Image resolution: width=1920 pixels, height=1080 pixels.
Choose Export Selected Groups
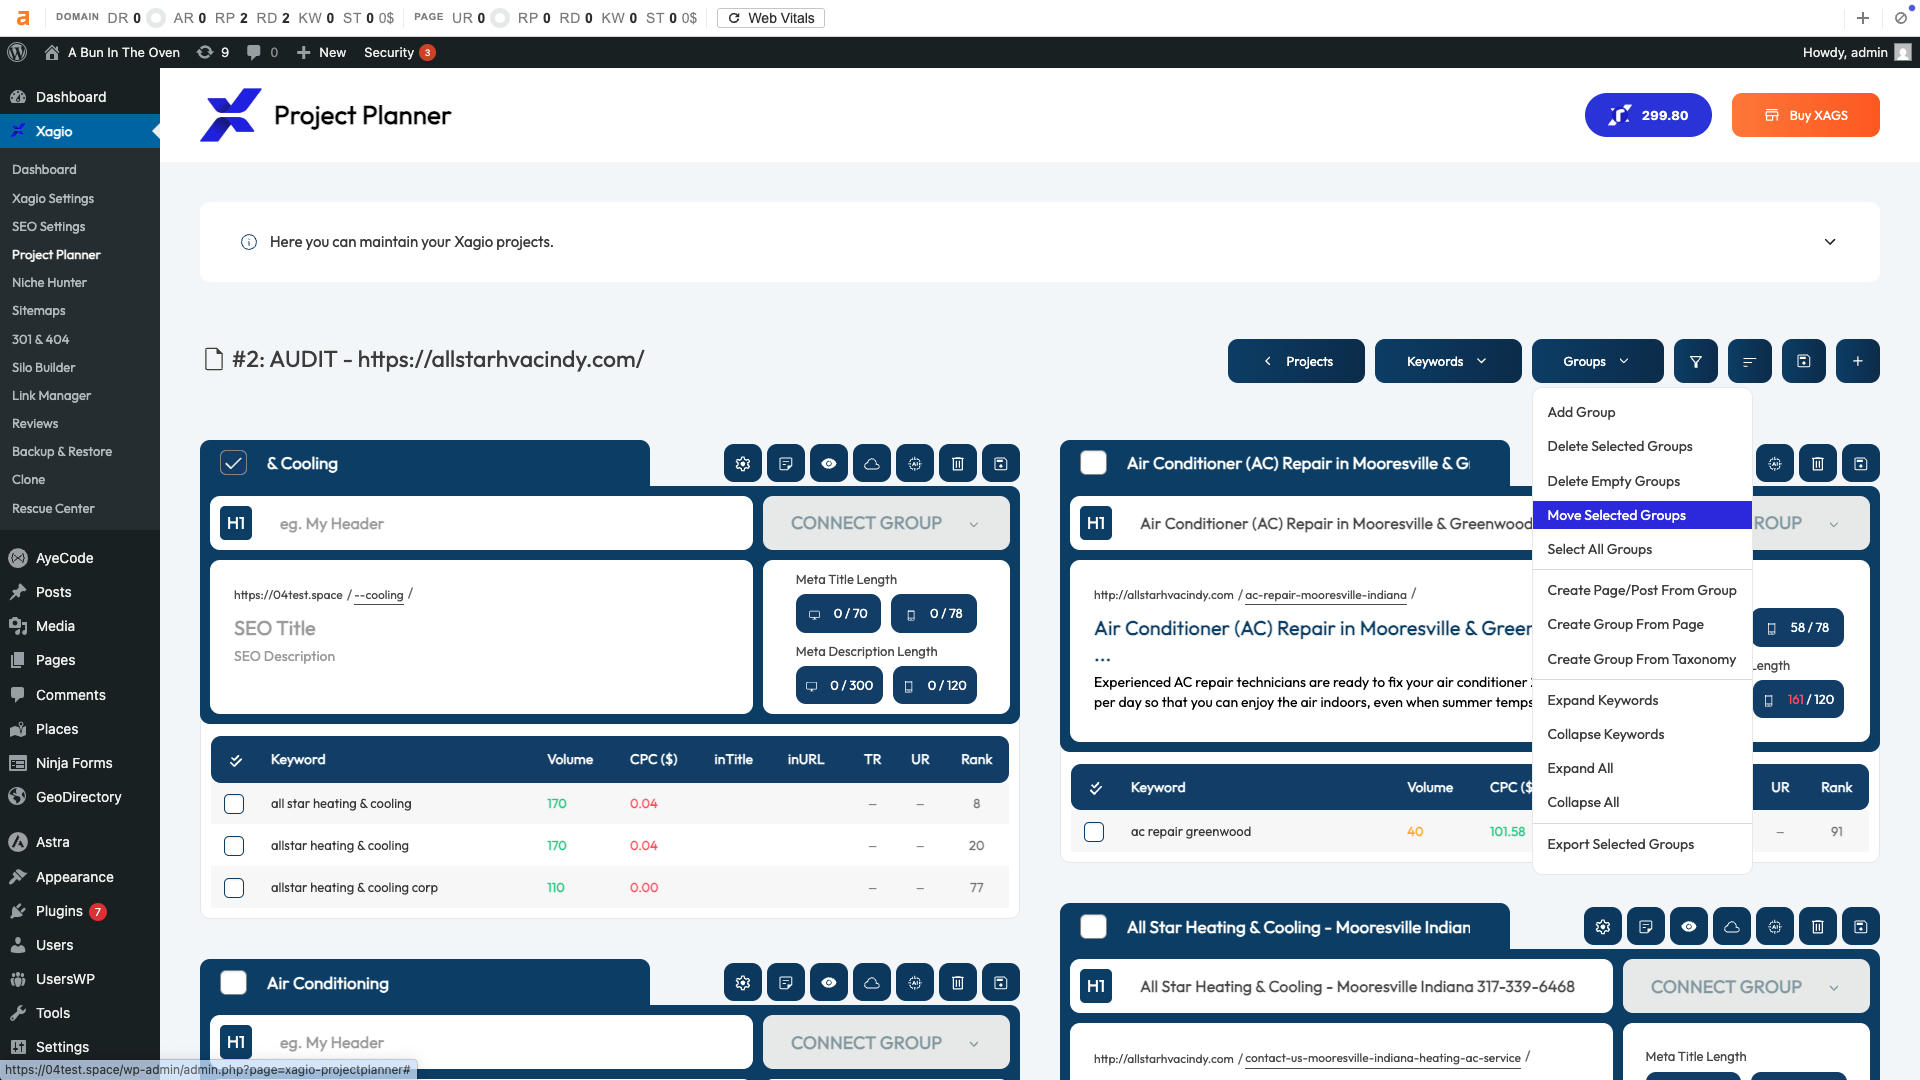tap(1641, 844)
